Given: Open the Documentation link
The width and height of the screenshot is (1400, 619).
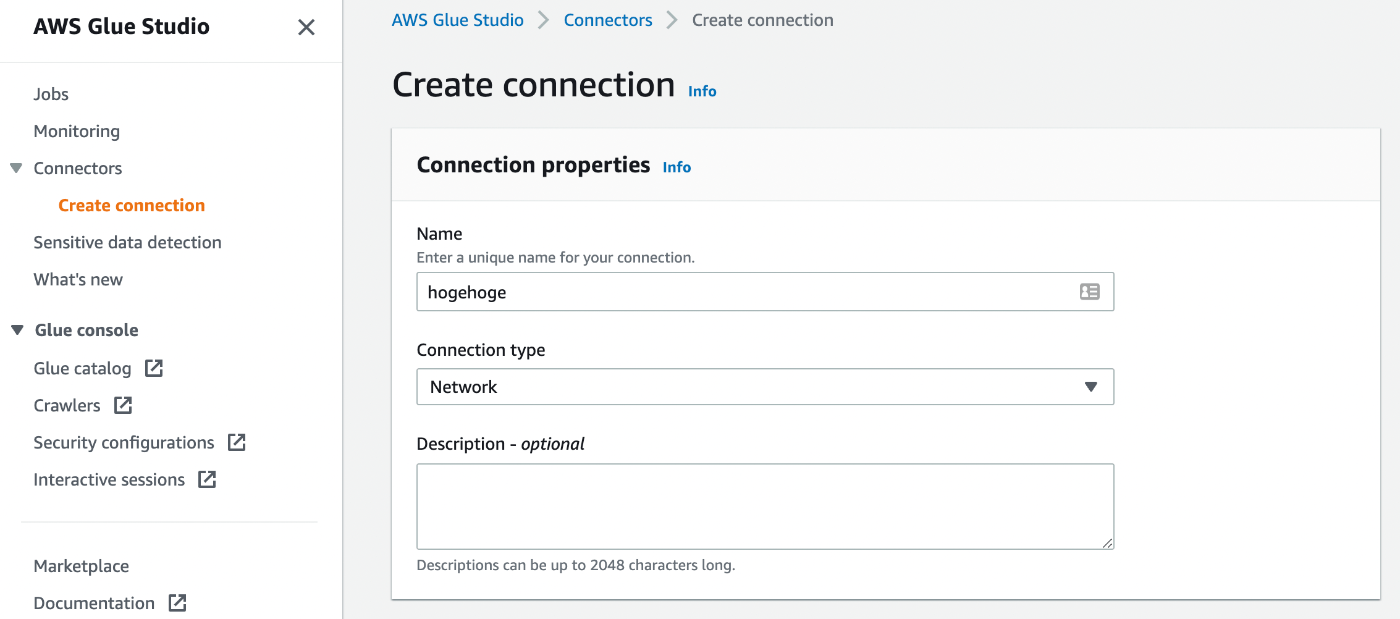Looking at the screenshot, I should (94, 603).
